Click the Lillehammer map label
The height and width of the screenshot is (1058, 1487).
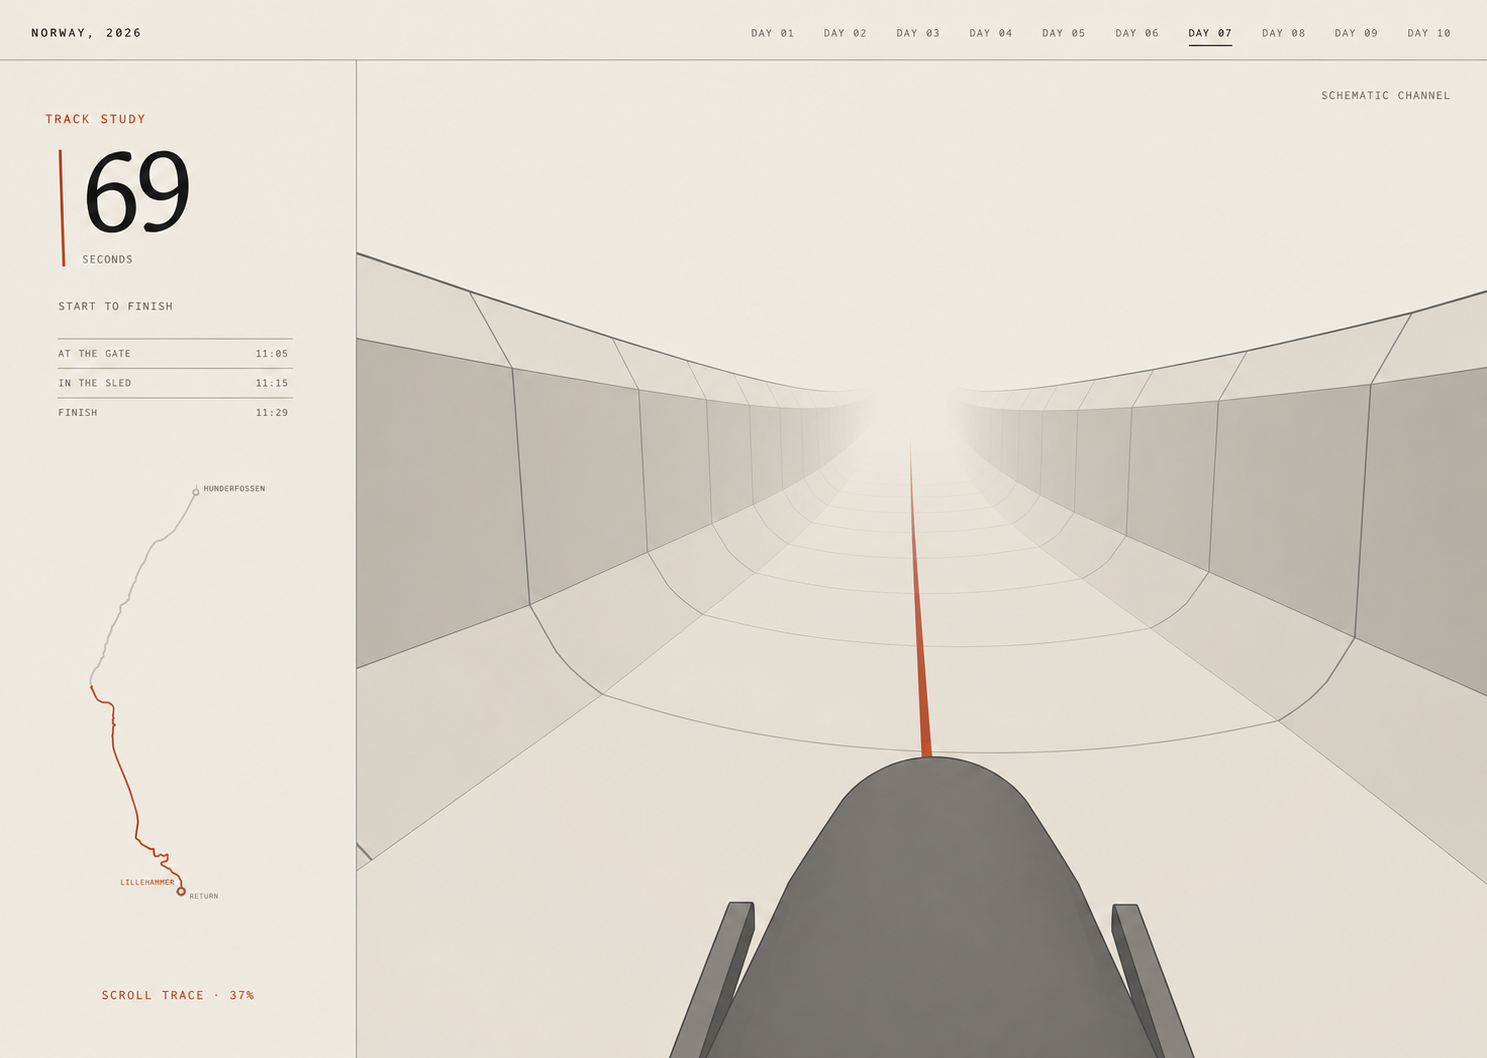point(147,882)
